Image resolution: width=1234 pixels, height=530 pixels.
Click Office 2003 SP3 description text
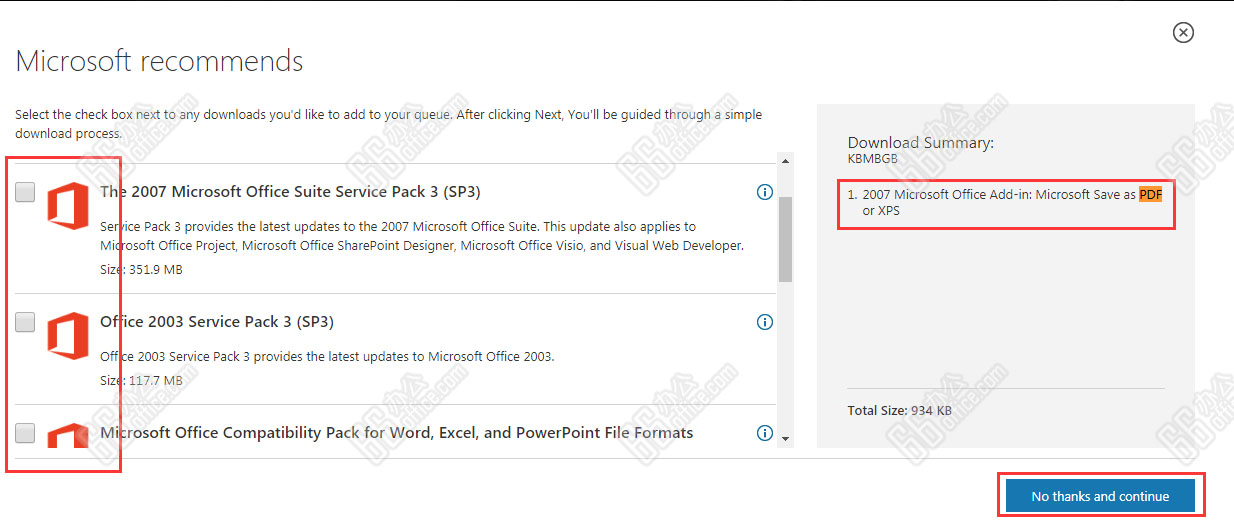(x=327, y=357)
